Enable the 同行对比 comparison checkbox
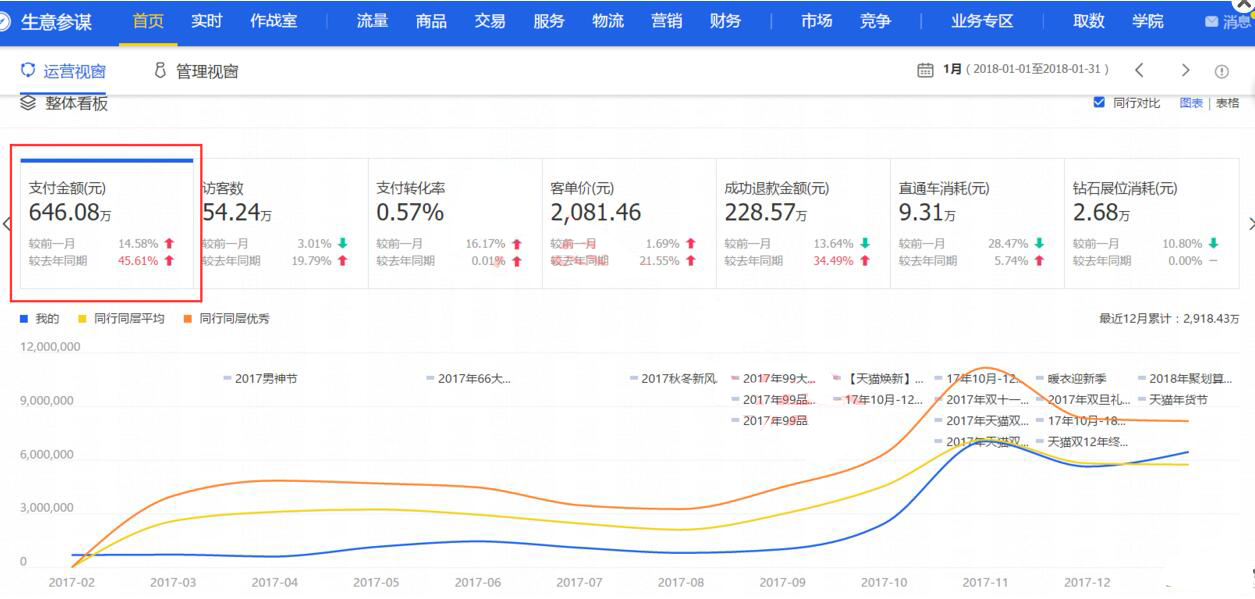The image size is (1255, 599). [1097, 103]
